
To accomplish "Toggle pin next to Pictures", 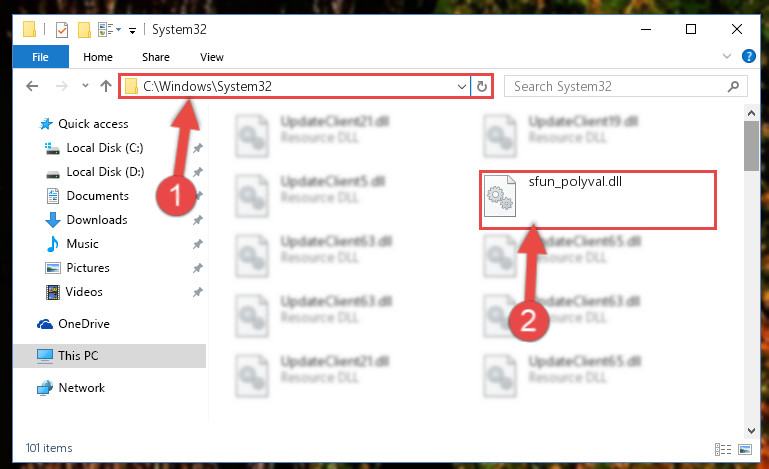I will click(198, 268).
